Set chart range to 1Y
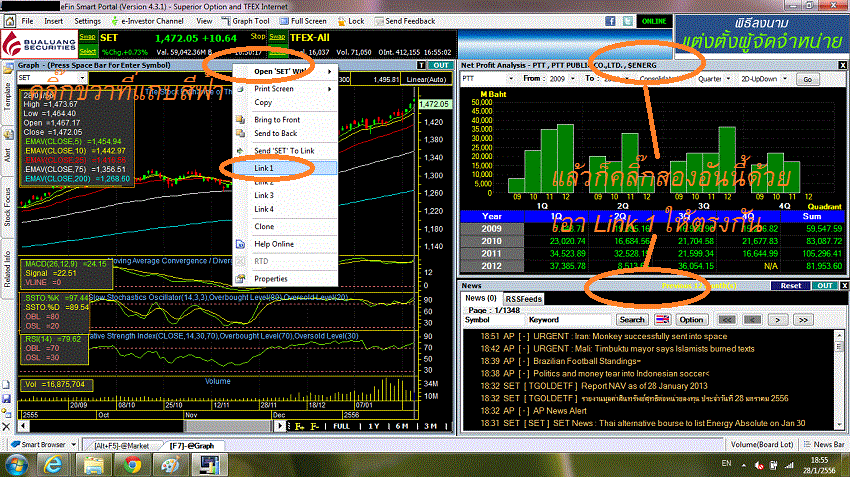 point(374,426)
